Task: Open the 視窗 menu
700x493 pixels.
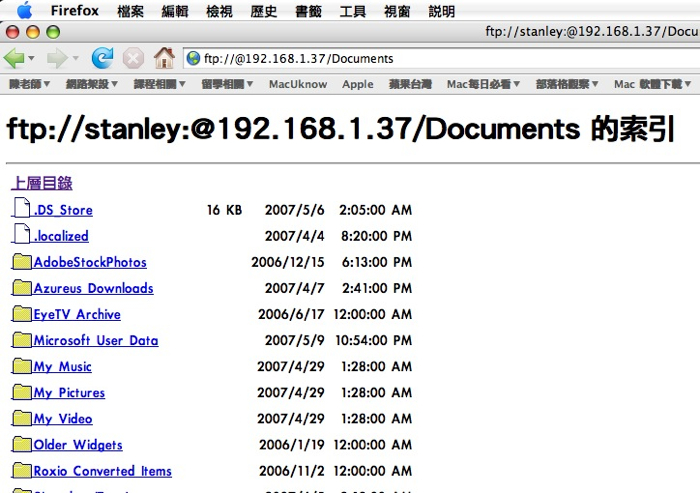Action: point(397,11)
